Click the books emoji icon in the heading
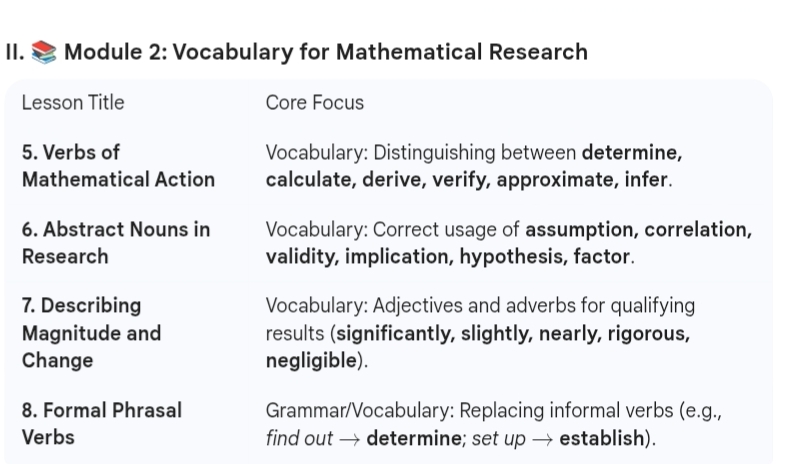Screen dimensions: 794x464 pyautogui.click(x=45, y=52)
